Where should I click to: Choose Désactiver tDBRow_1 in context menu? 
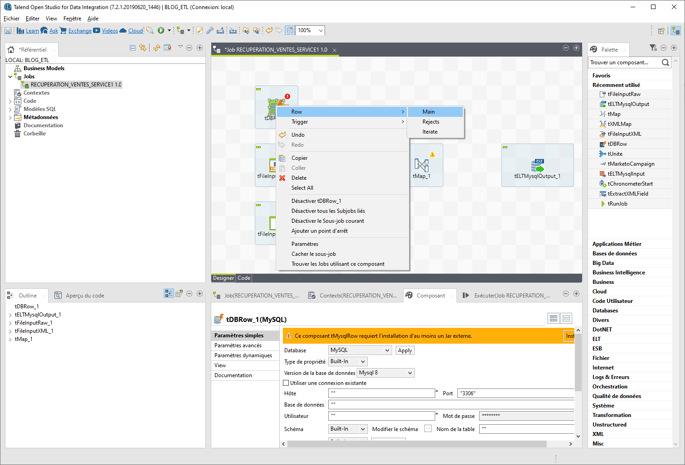[x=342, y=201]
